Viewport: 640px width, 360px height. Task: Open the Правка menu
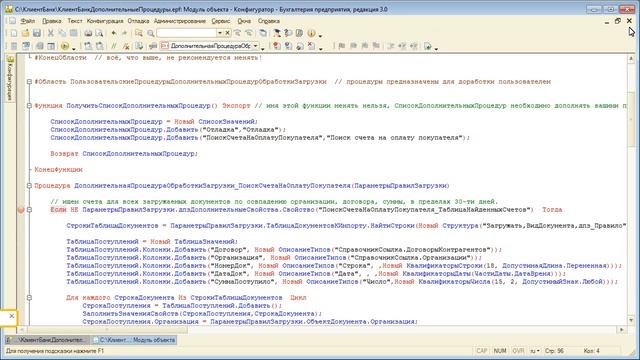(x=51, y=21)
